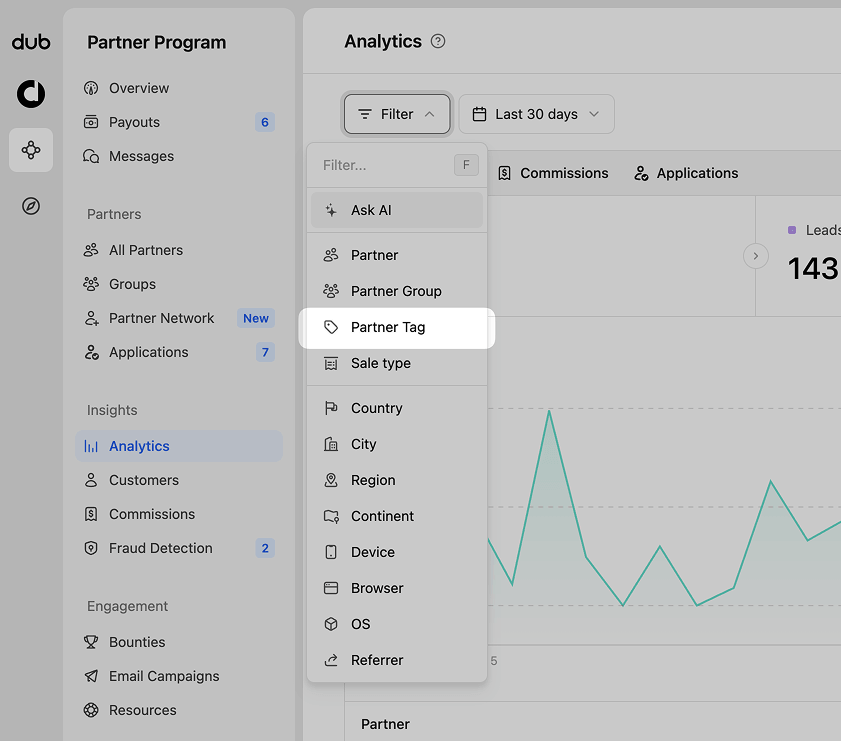Click the Groups sidebar icon
Screen dimensions: 841x741
(91, 284)
